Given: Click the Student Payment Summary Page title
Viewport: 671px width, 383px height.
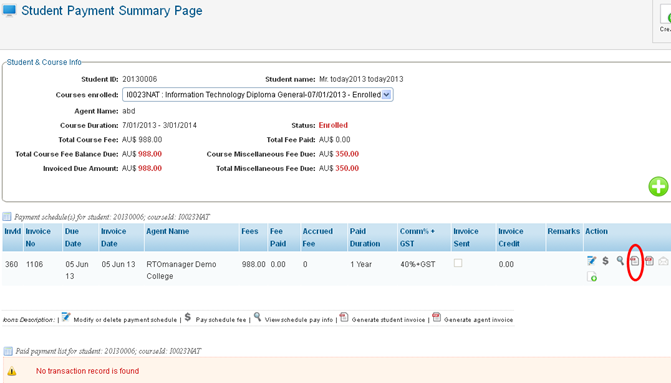Looking at the screenshot, I should 112,11.
